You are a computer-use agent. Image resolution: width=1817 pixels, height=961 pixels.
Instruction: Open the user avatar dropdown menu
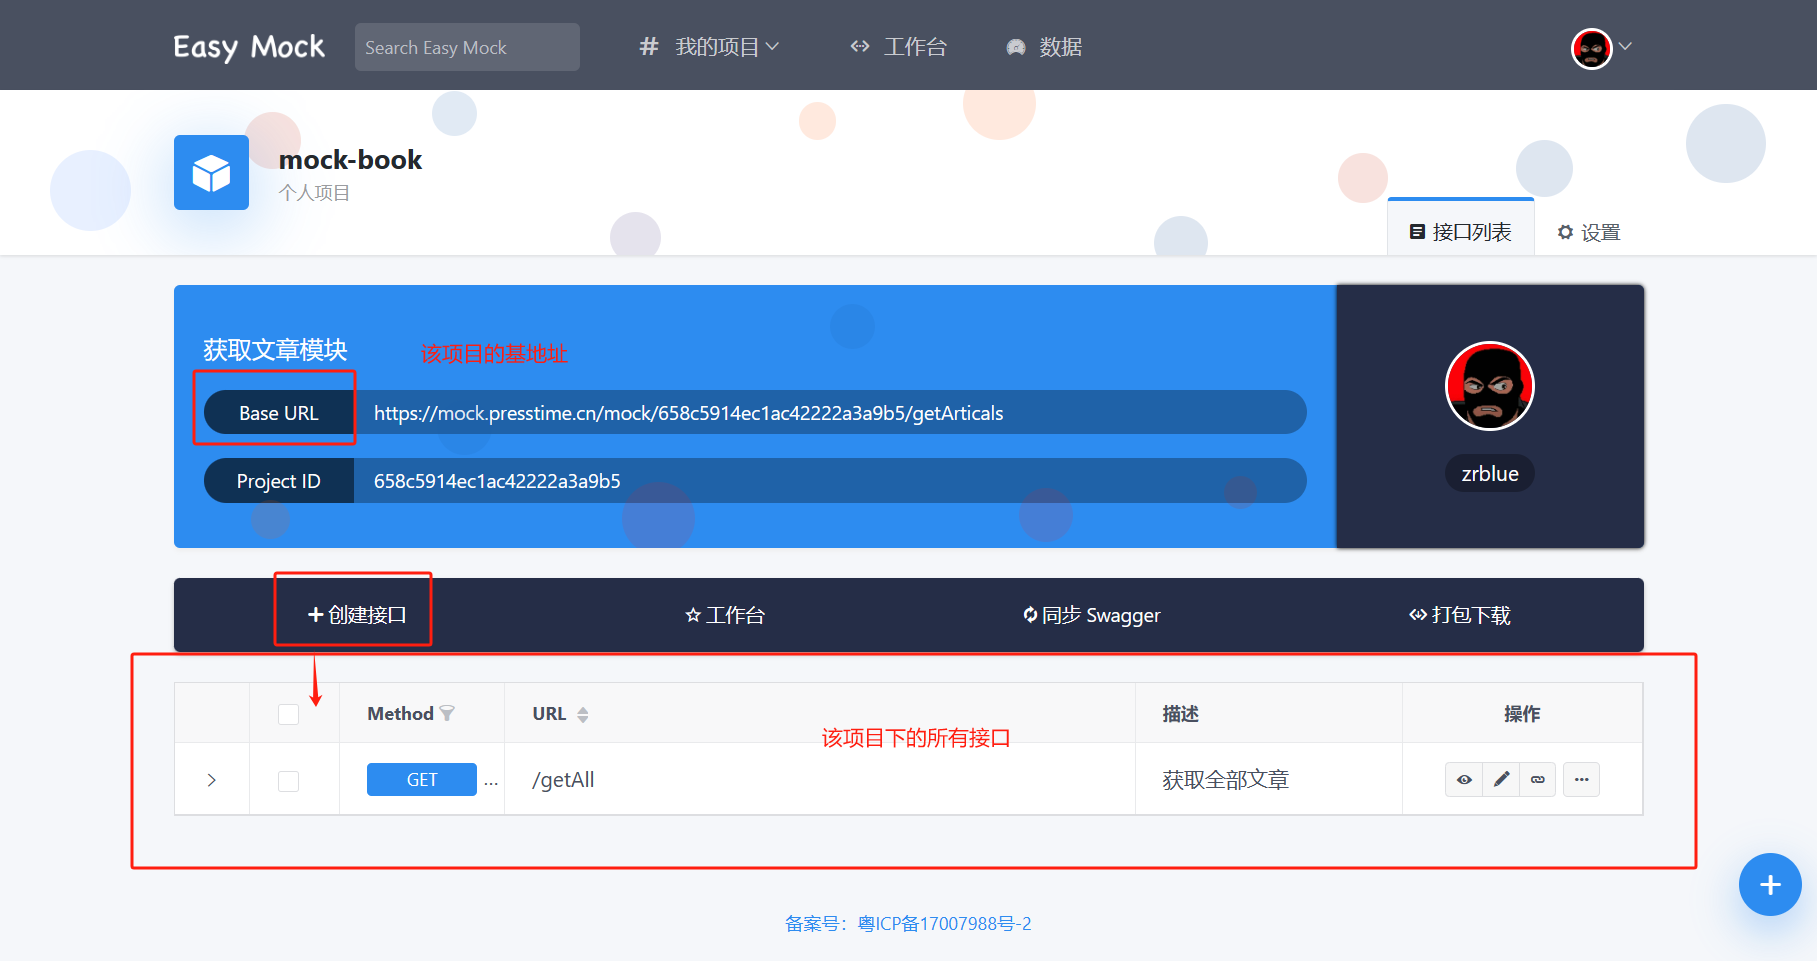tap(1598, 47)
